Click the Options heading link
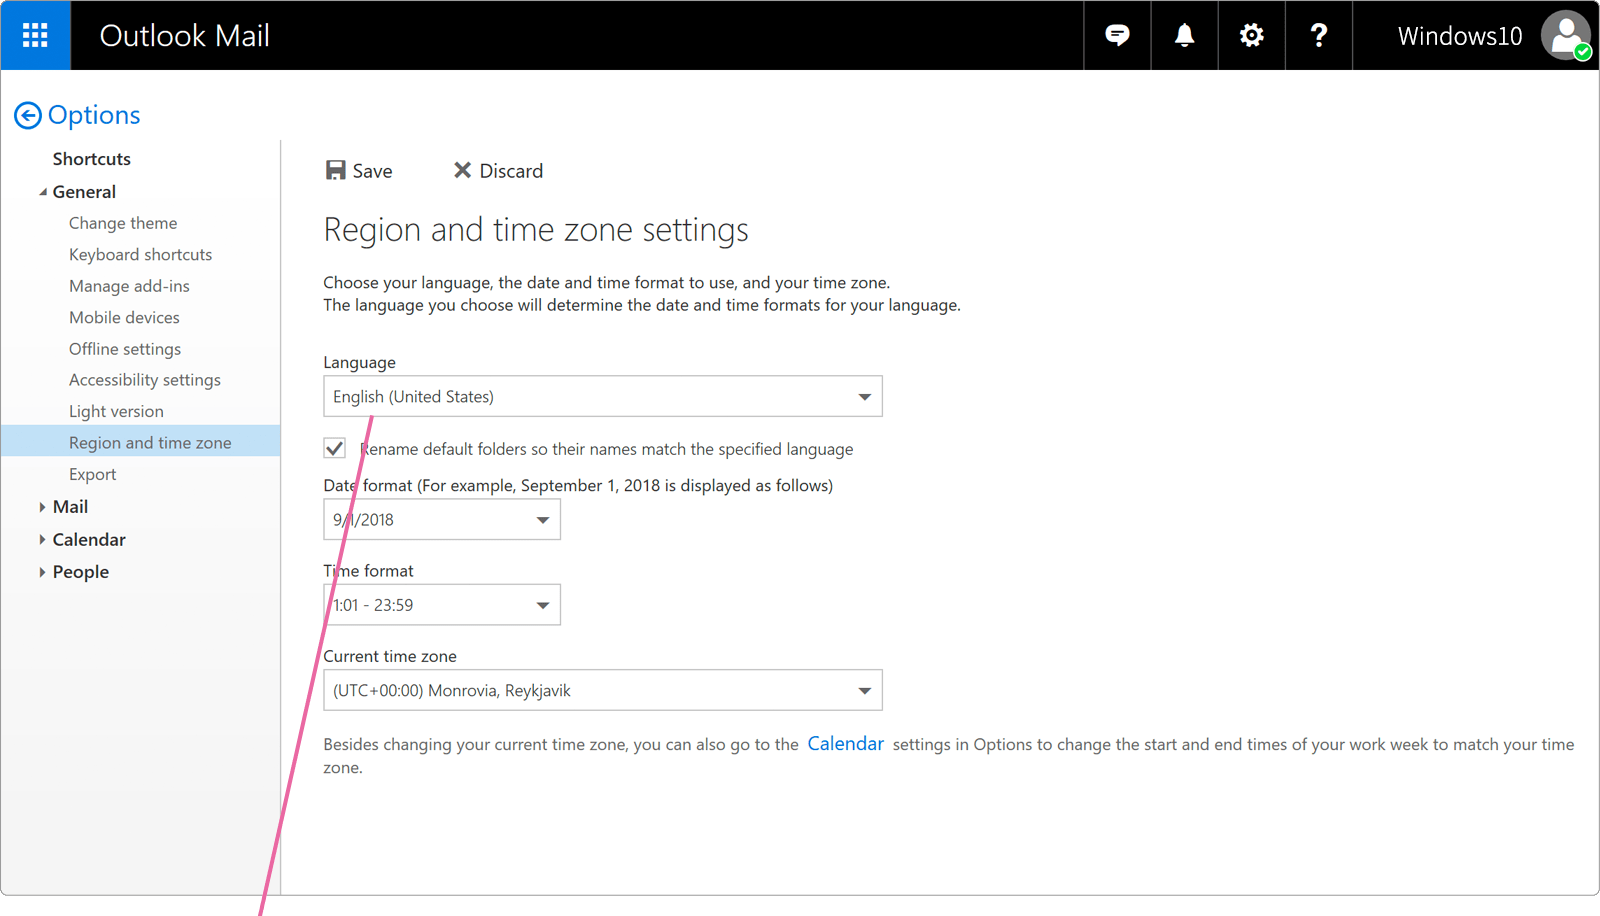 (x=94, y=115)
